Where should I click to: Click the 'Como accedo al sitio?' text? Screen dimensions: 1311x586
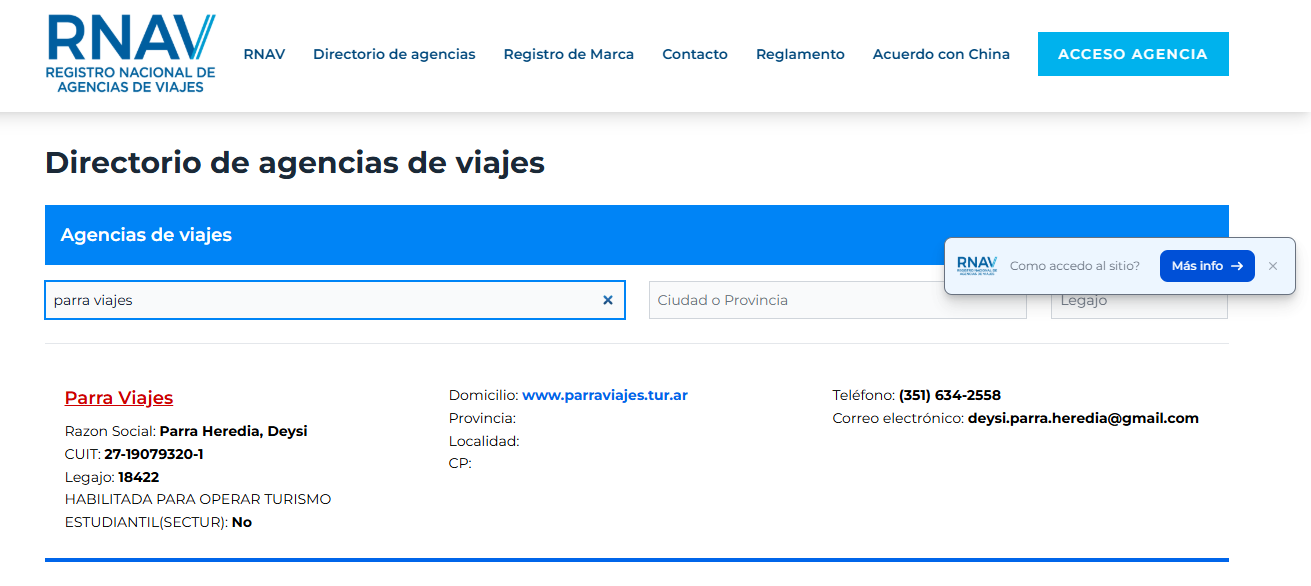click(x=1075, y=266)
